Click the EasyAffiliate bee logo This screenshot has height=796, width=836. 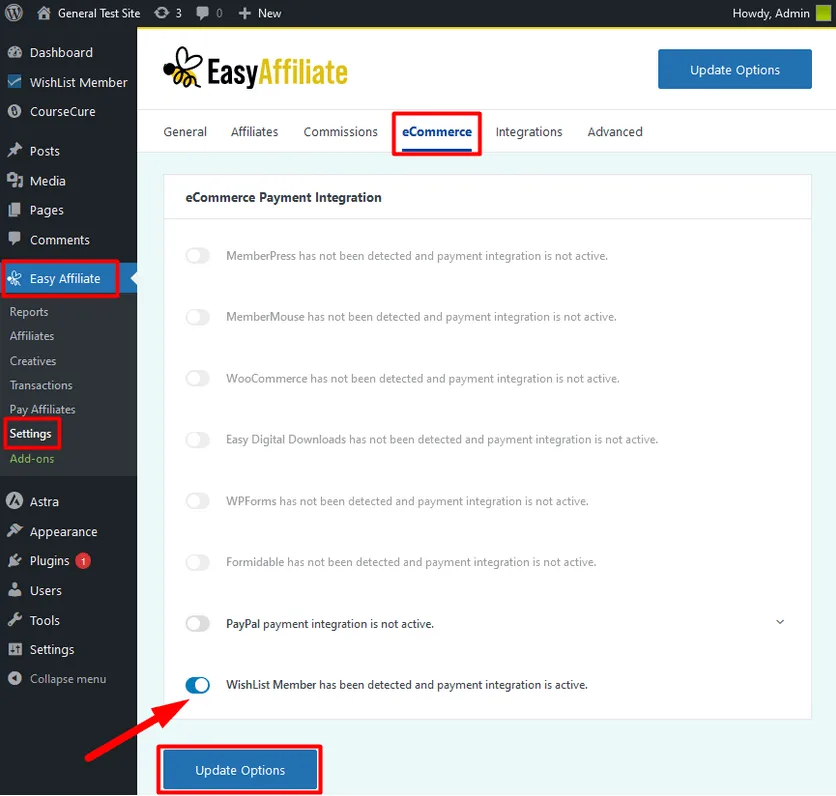pos(183,68)
